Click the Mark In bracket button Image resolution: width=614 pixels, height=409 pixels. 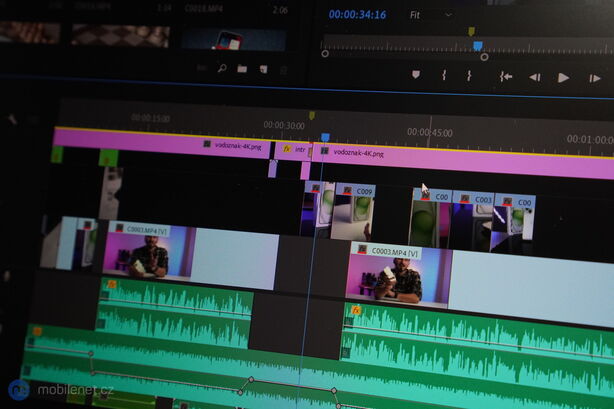pyautogui.click(x=444, y=75)
